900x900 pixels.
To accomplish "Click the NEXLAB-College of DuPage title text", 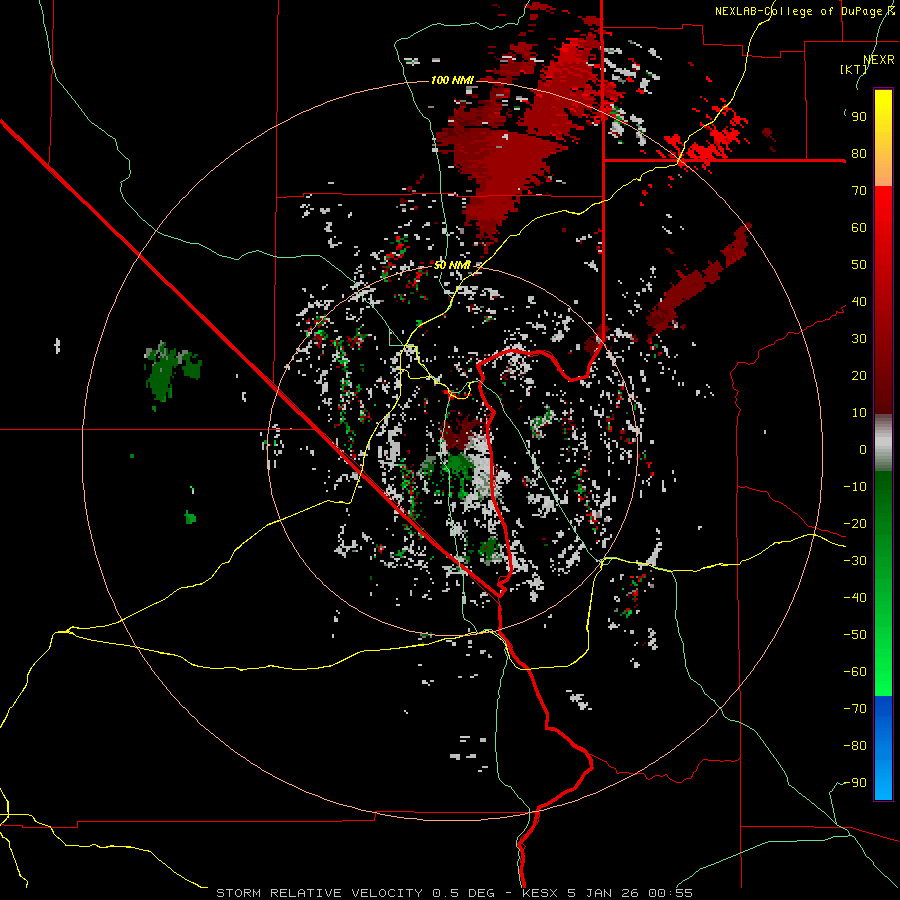I will (x=805, y=11).
